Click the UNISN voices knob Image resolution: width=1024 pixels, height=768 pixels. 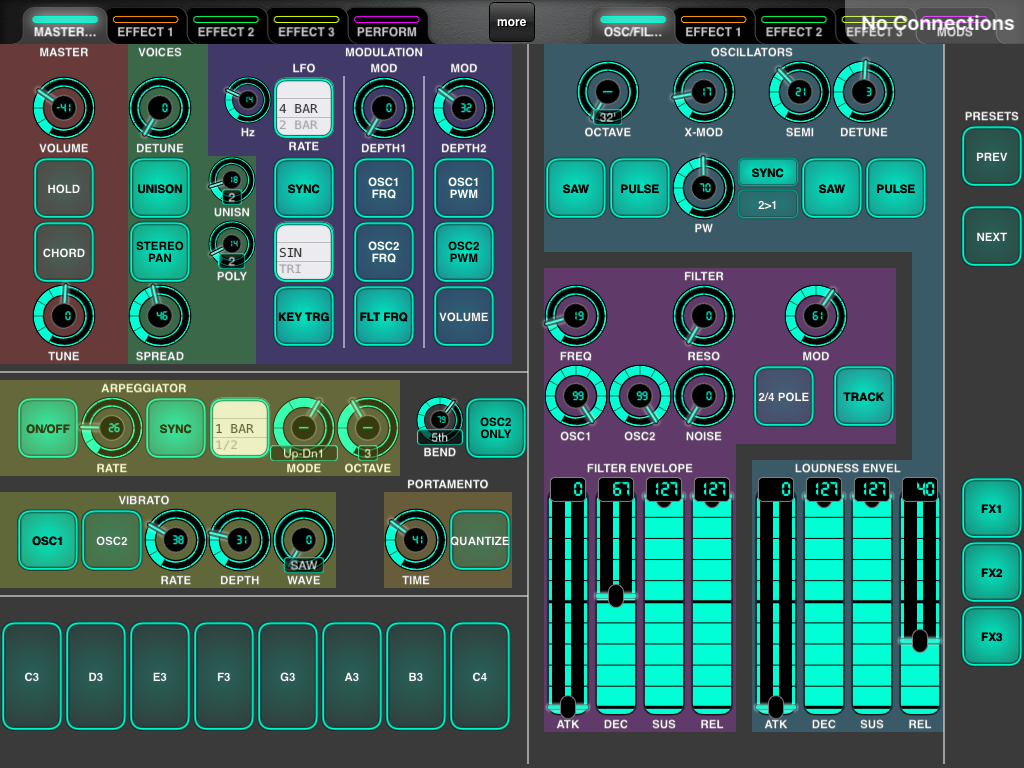pos(232,180)
